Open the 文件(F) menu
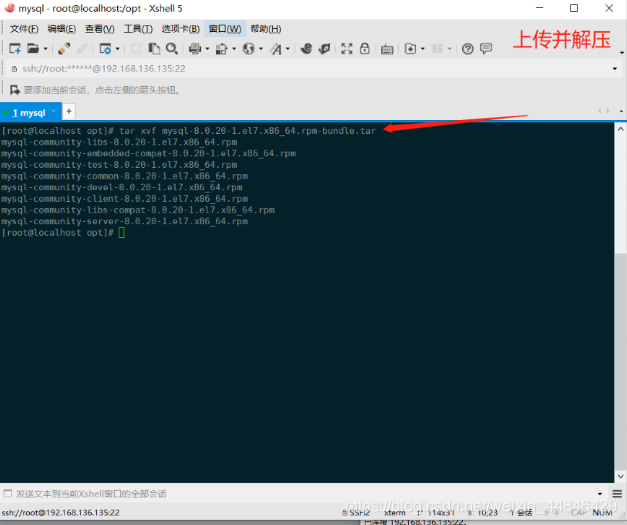 click(24, 29)
